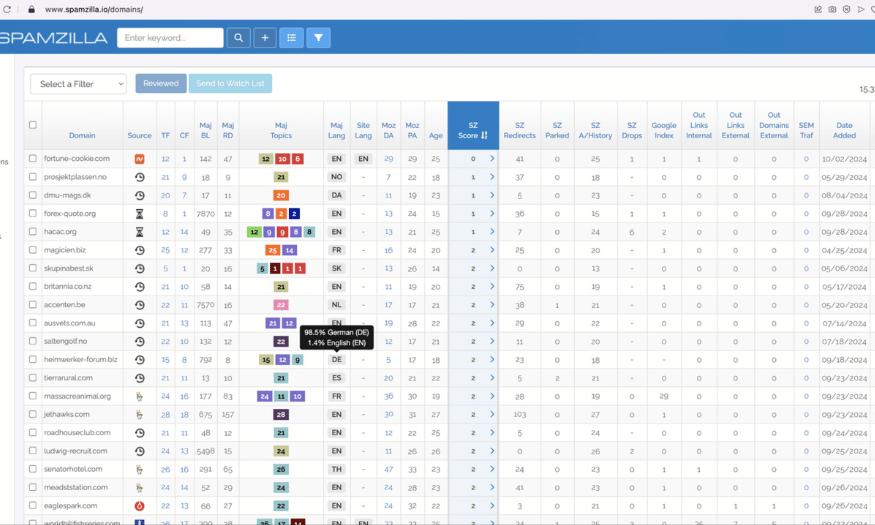Click the history source icon for saltengolf.no

coord(140,341)
